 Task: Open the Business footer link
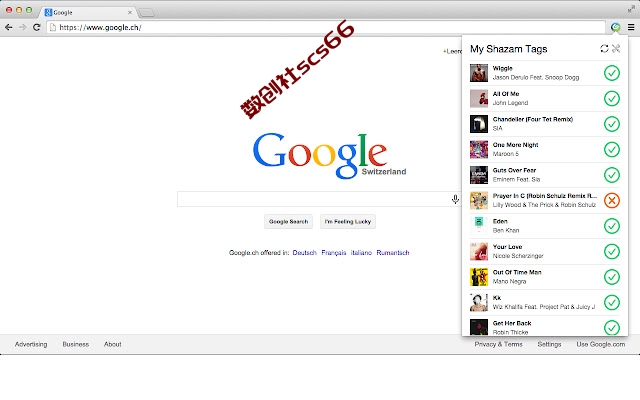[x=76, y=344]
